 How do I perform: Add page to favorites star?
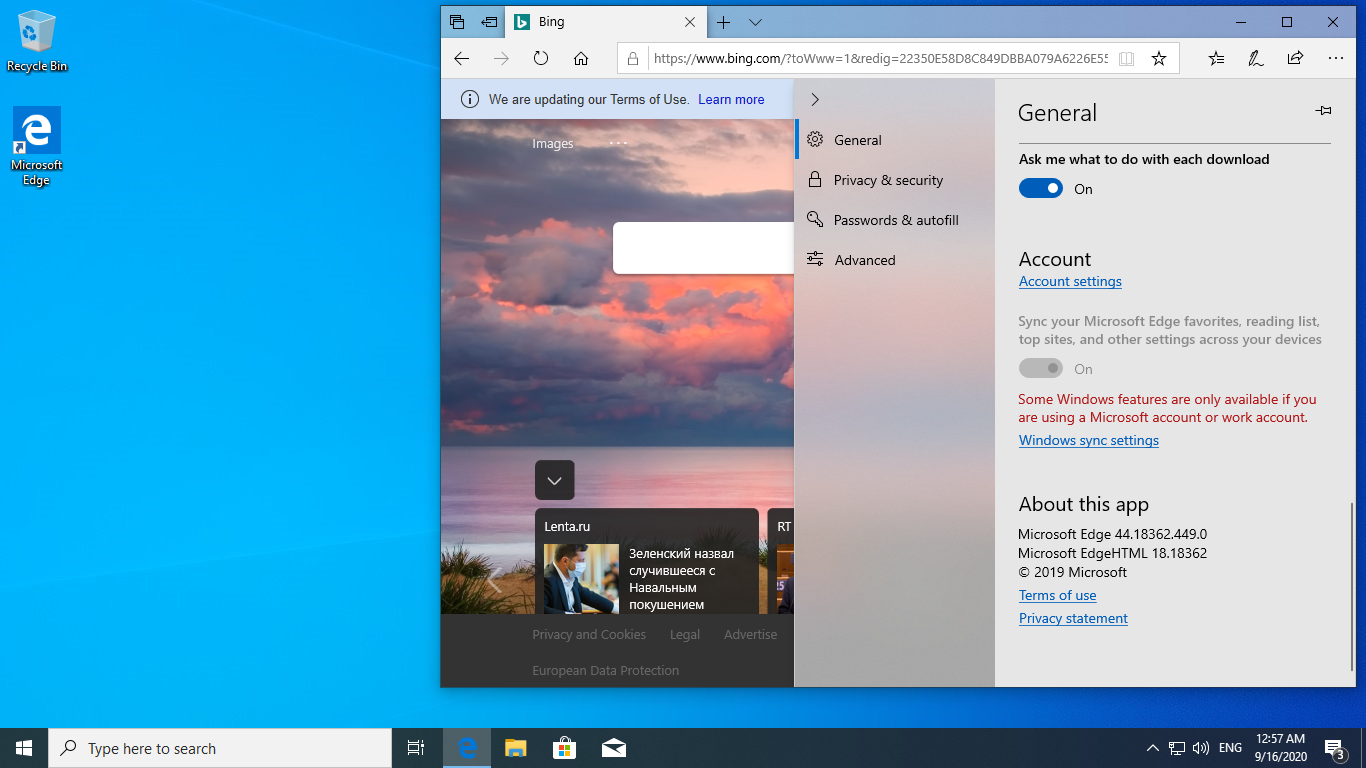[x=1159, y=59]
